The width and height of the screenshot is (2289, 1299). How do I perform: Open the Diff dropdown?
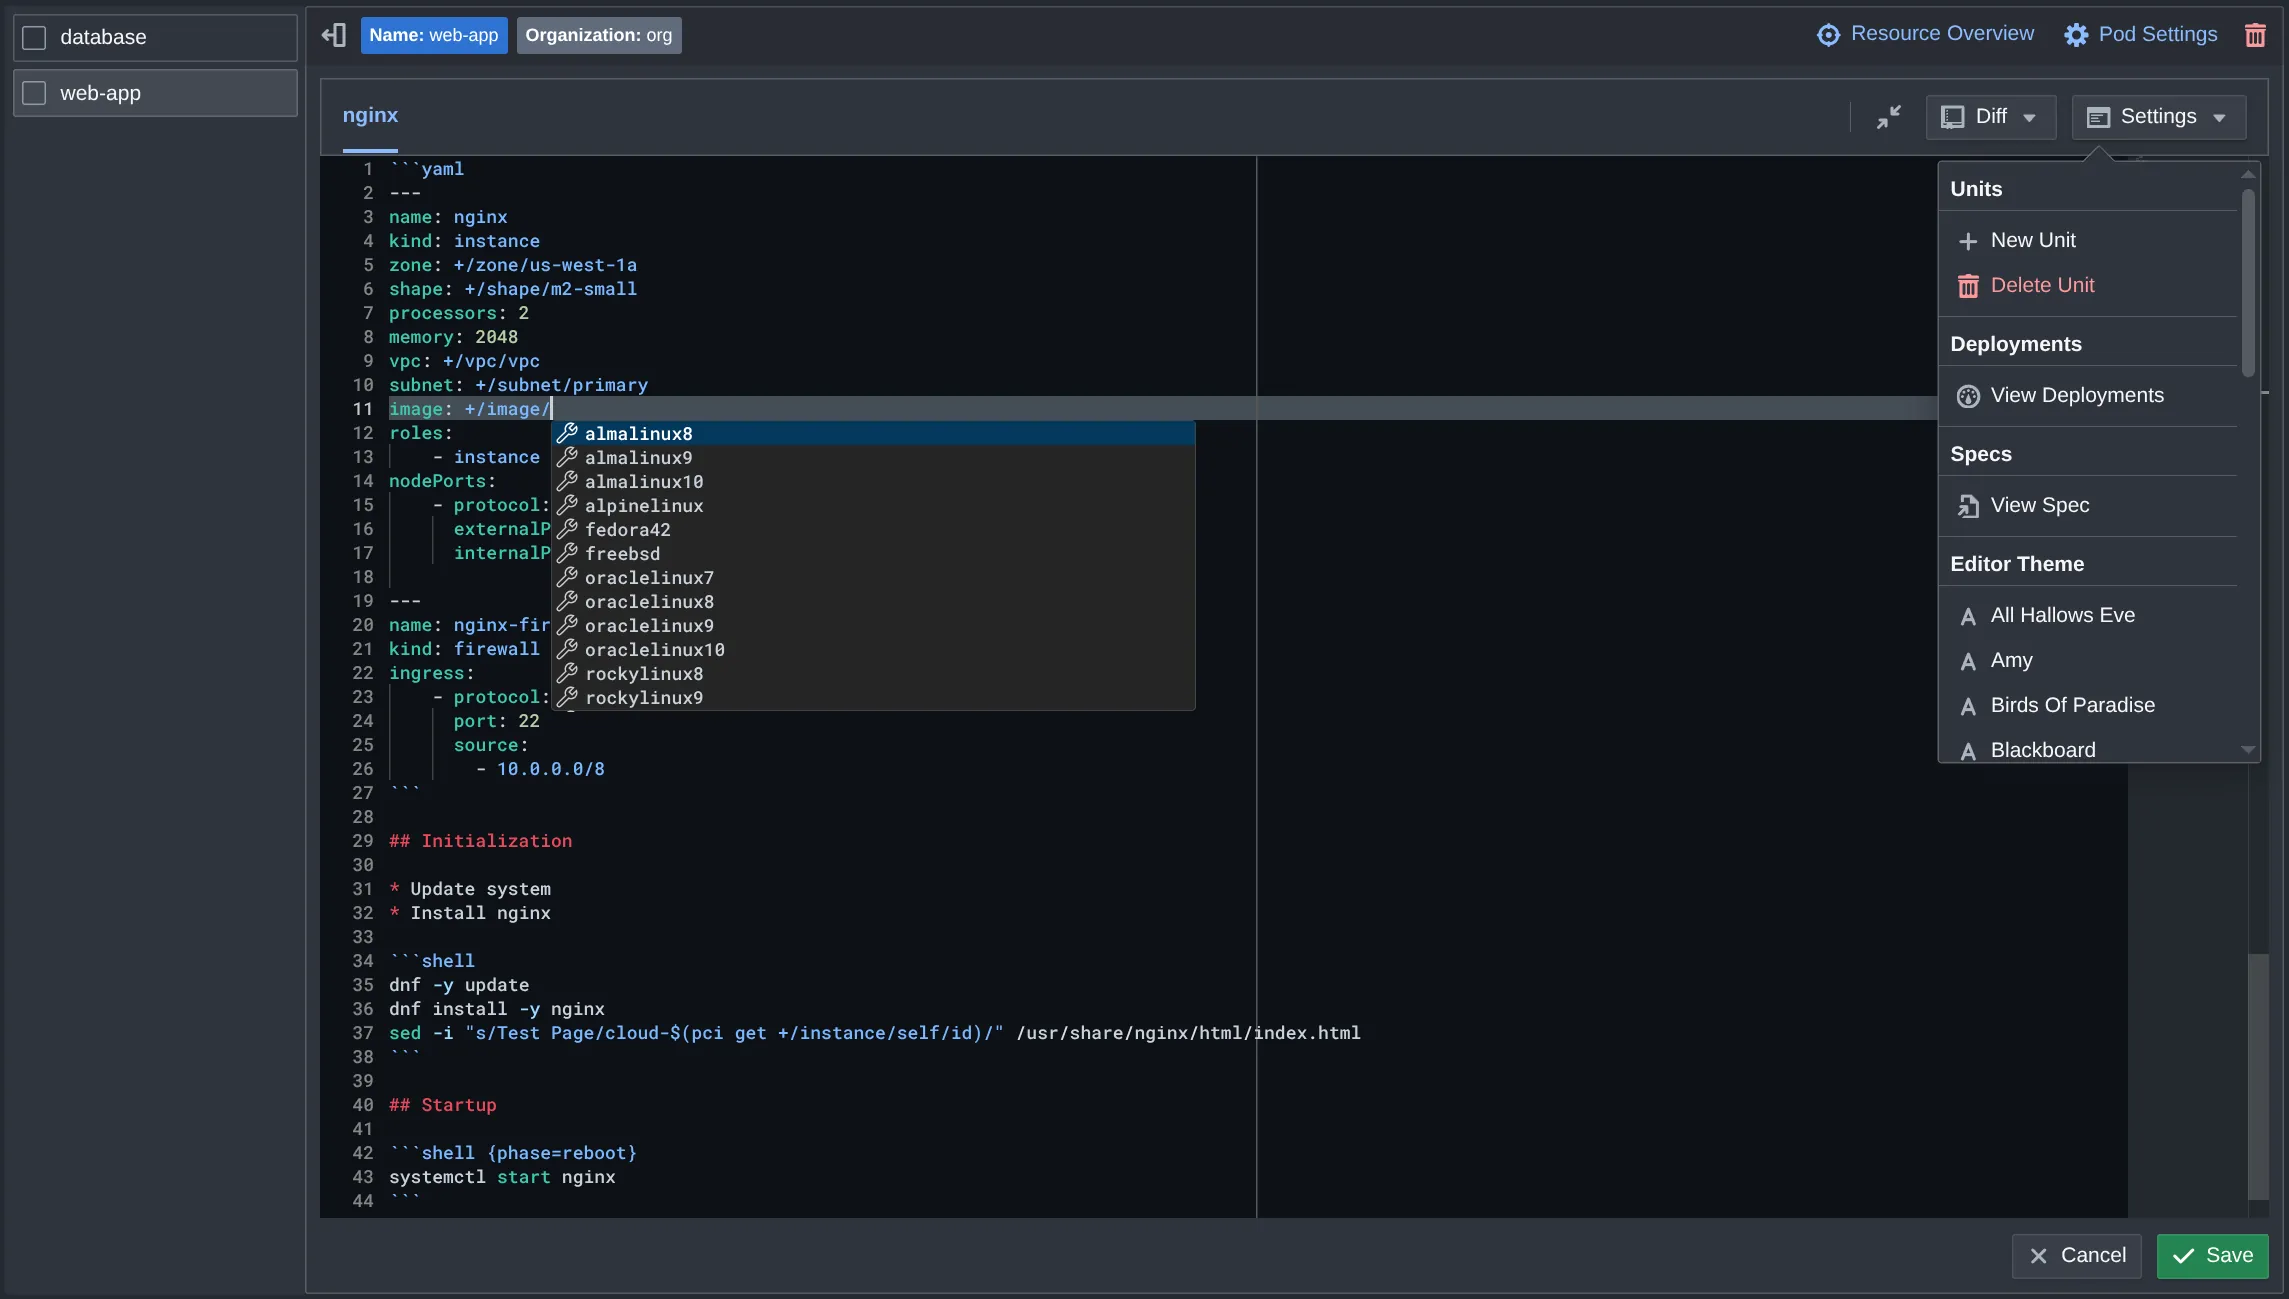[1988, 116]
